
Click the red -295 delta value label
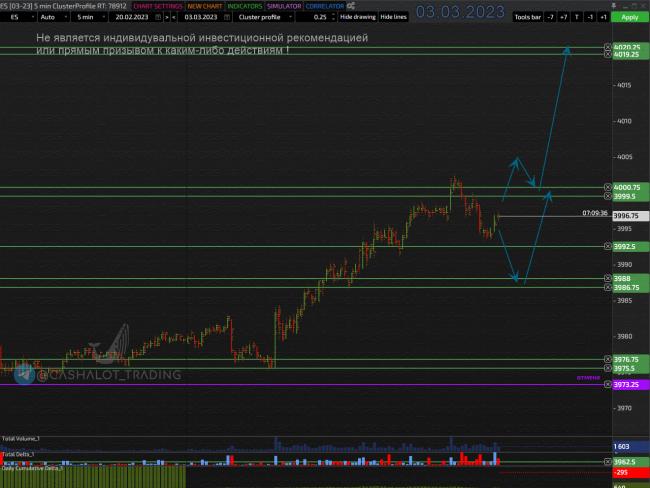point(631,472)
